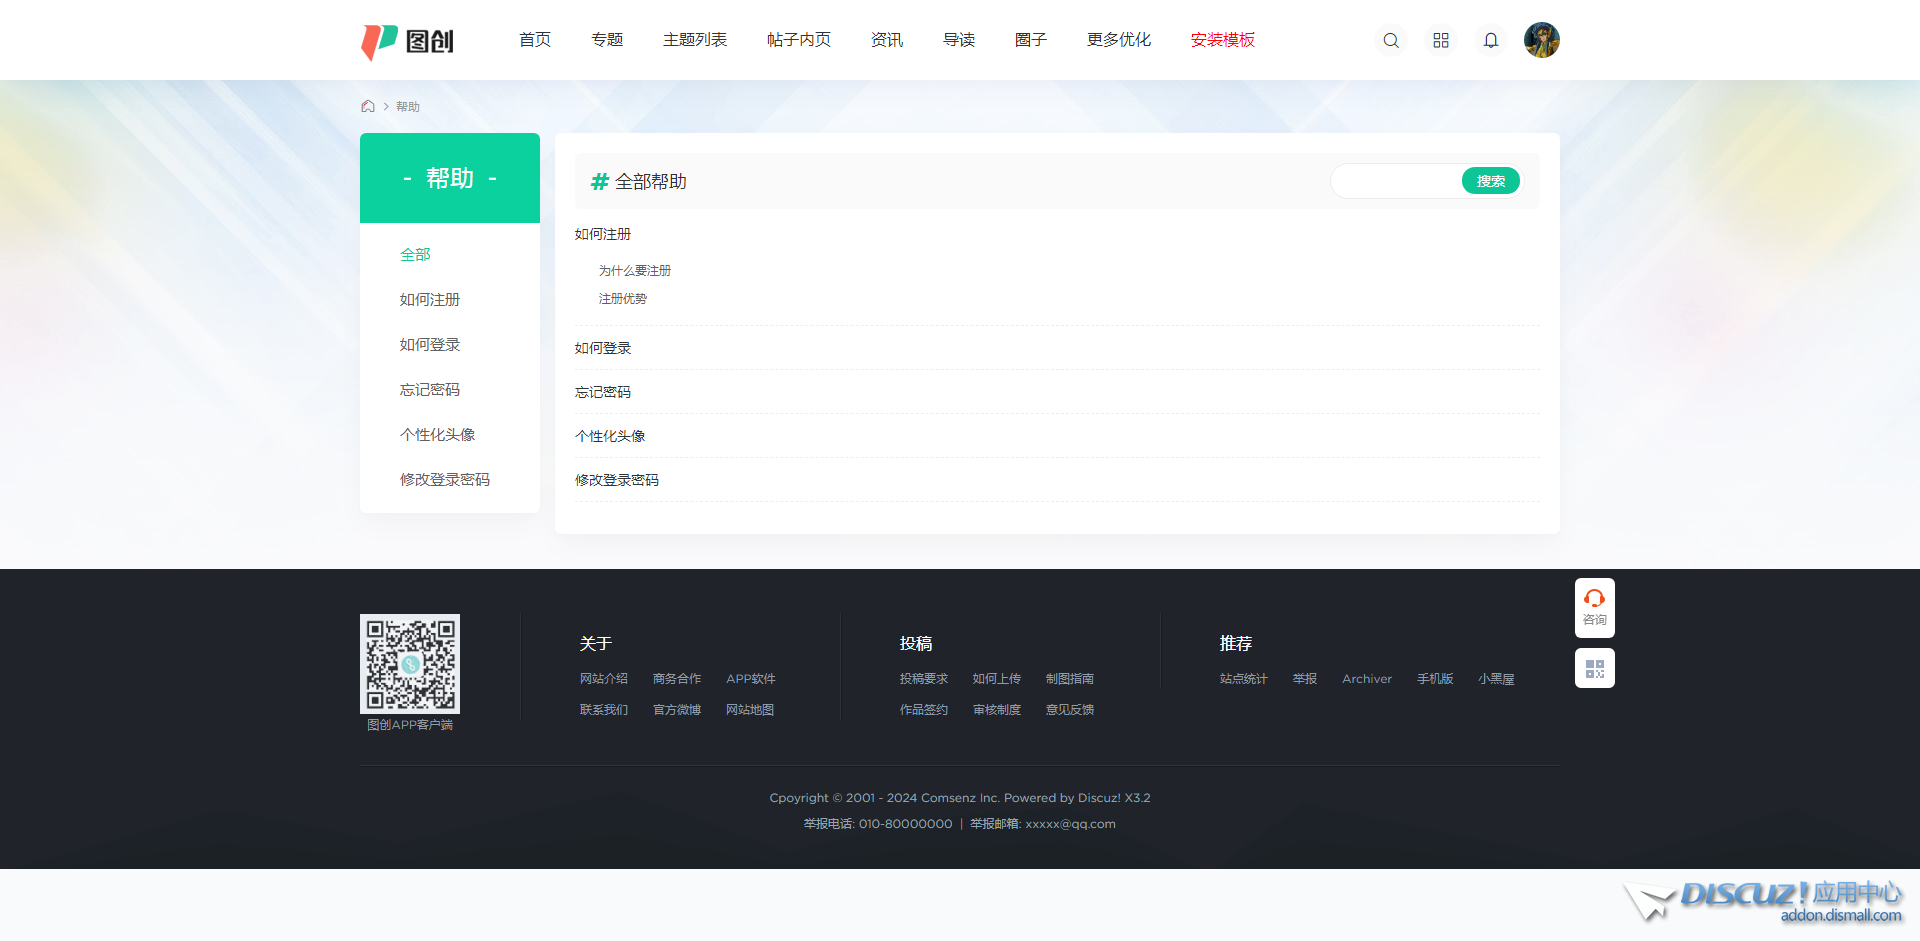Viewport: 1920px width, 941px height.
Task: Click the notification bell icon
Action: click(1490, 41)
